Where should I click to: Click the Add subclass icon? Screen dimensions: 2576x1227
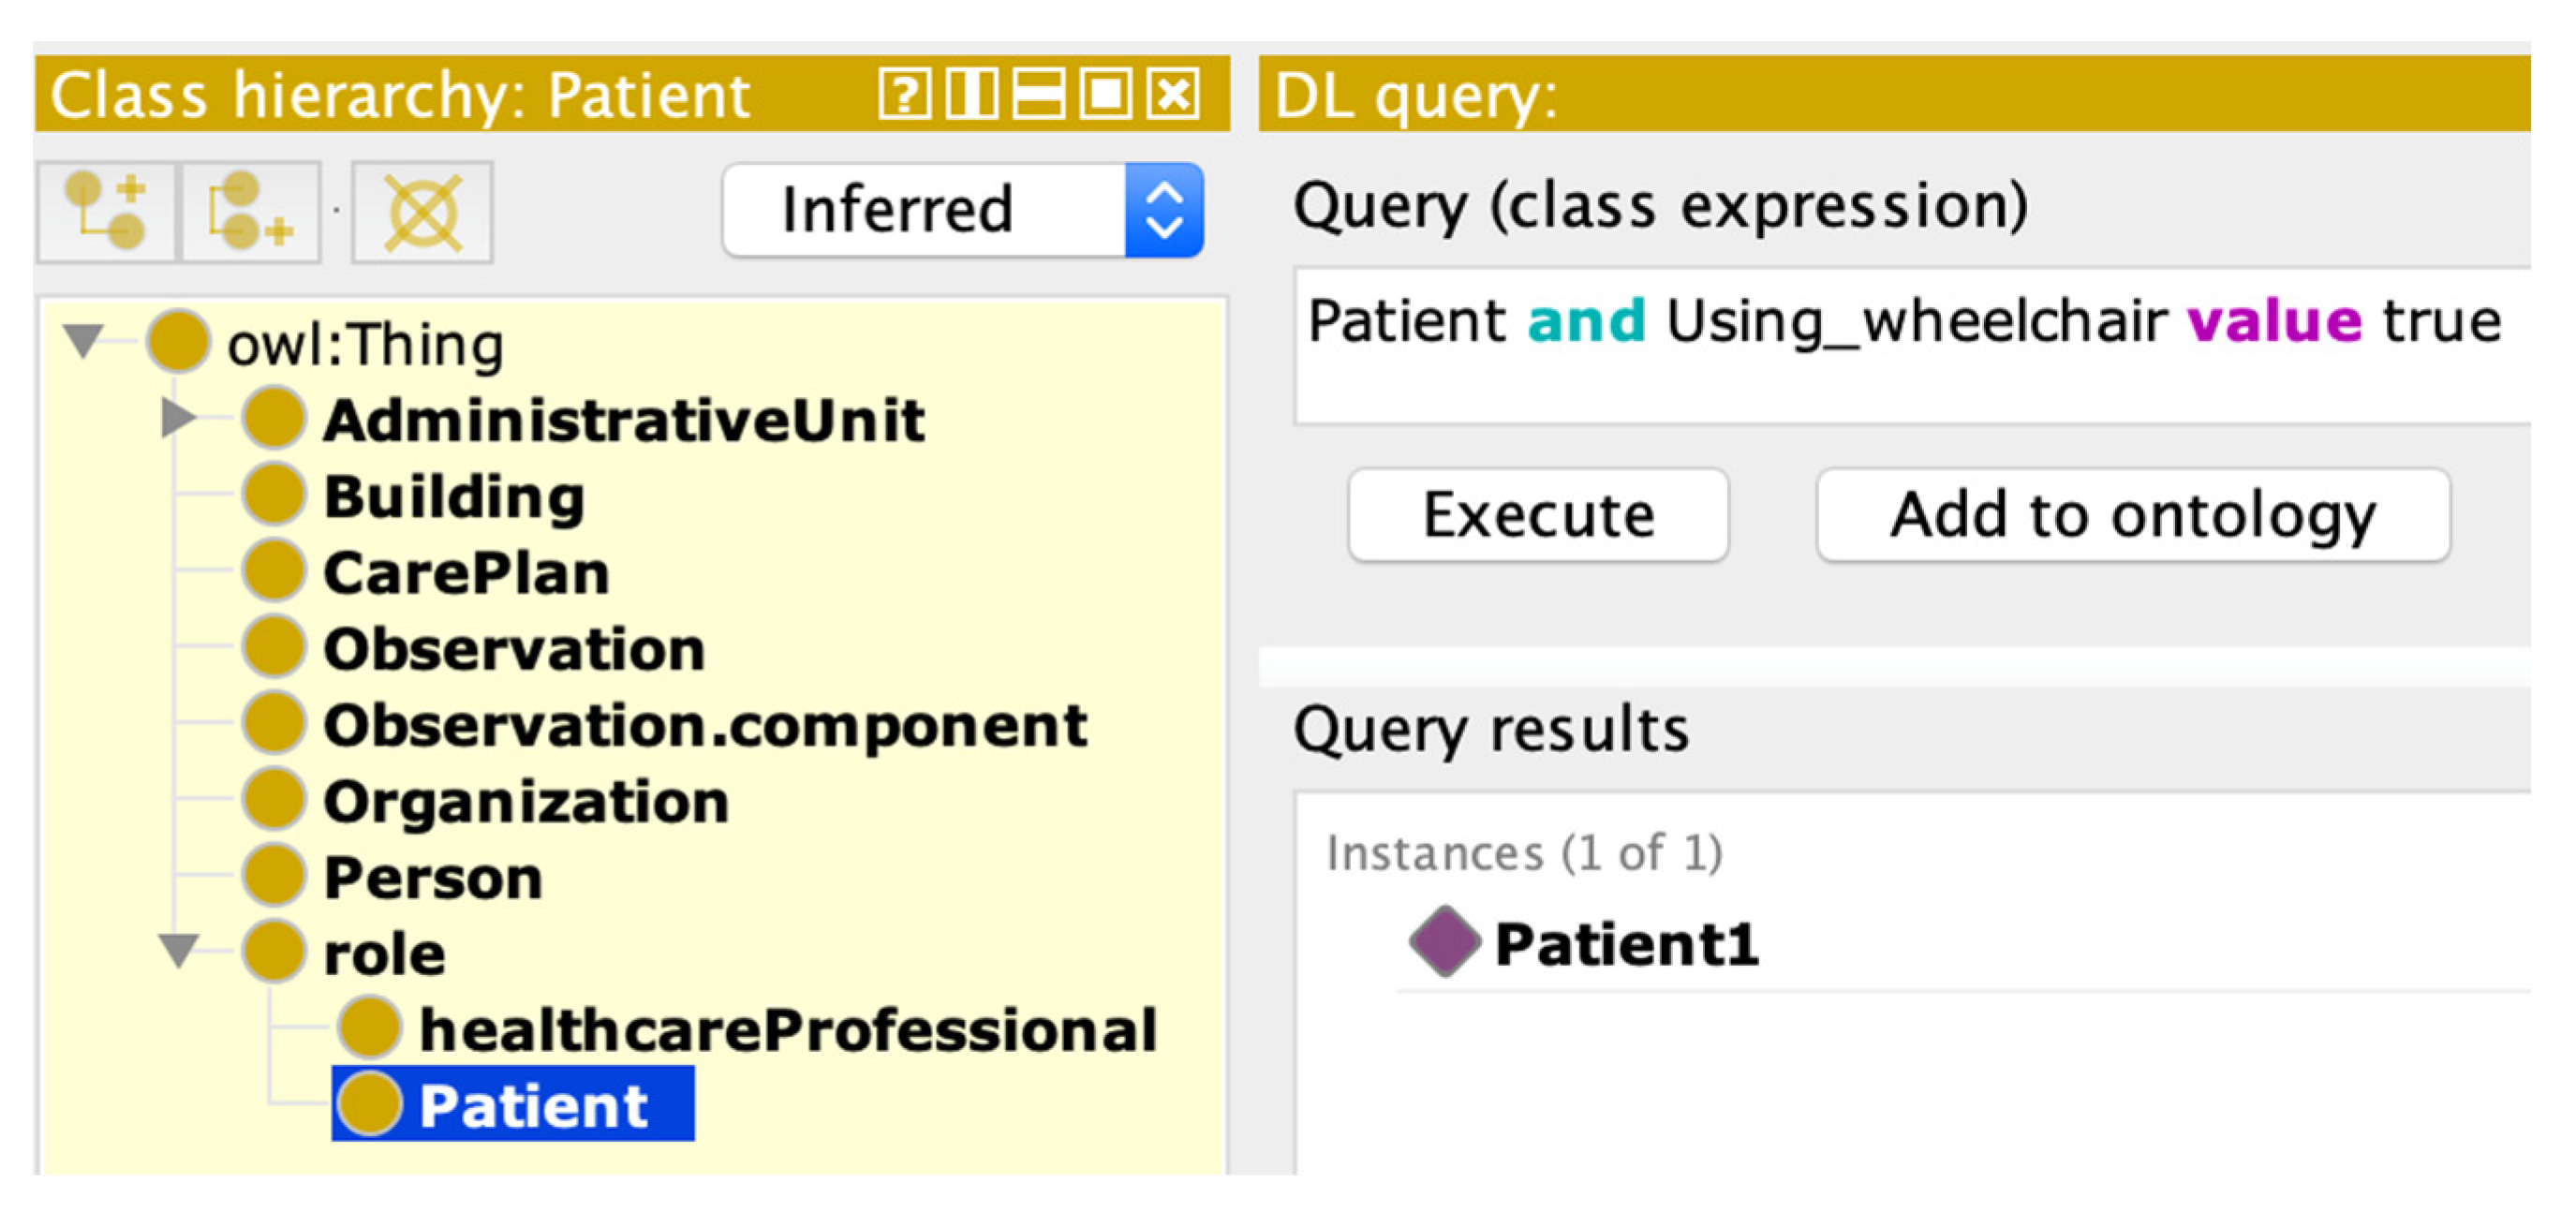tap(106, 211)
